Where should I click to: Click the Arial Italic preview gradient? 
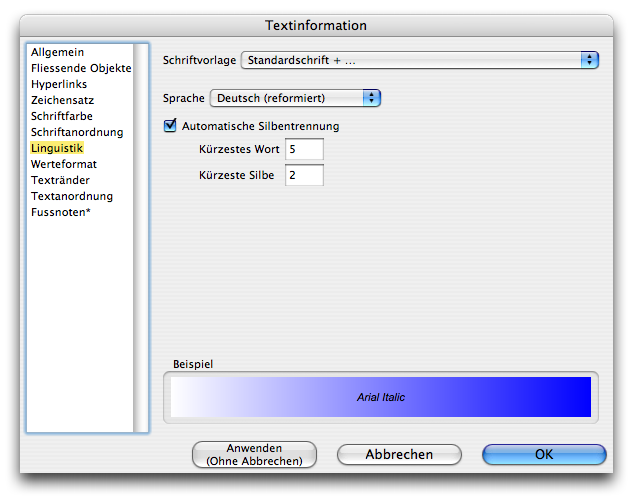pos(381,397)
